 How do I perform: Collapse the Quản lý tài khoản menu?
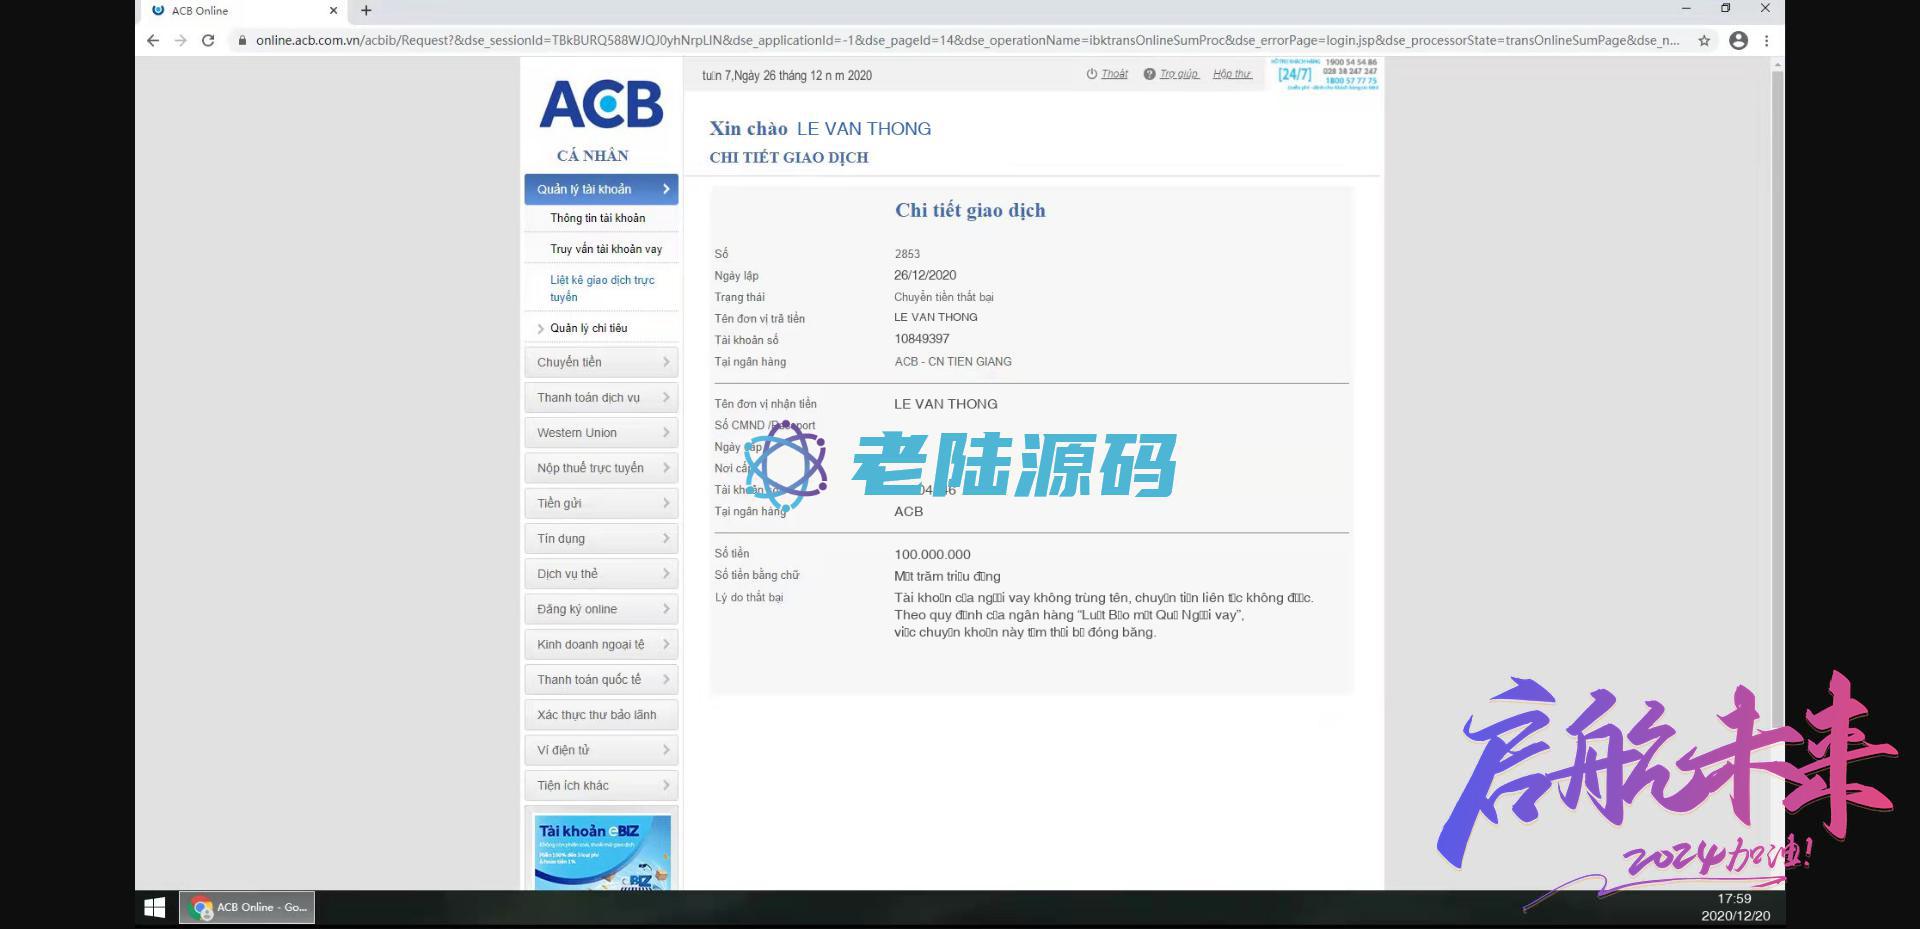click(601, 189)
